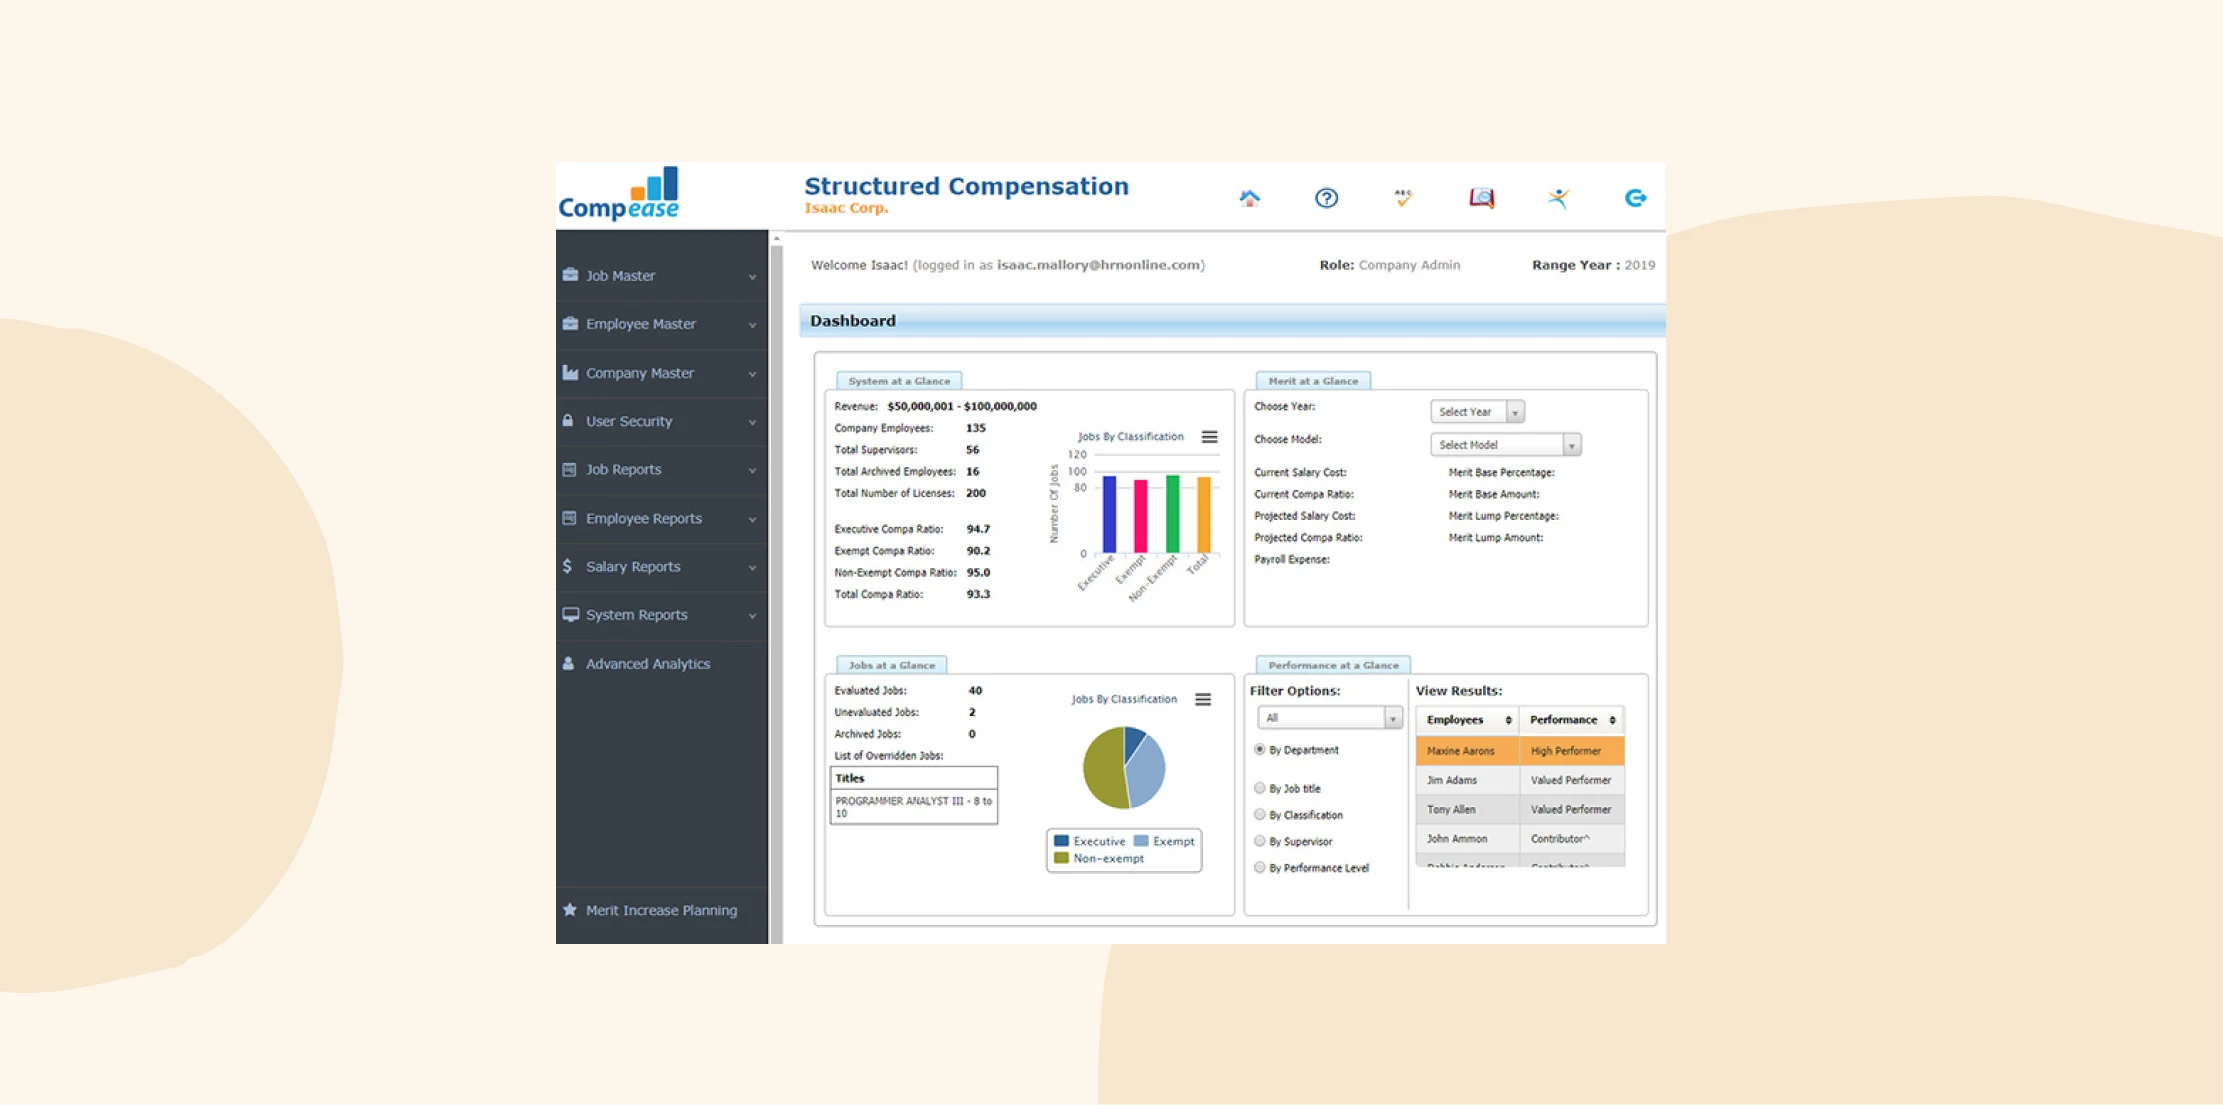Toggle Executive legend entry in pie chart
This screenshot has width=2223, height=1105.
[x=1089, y=841]
